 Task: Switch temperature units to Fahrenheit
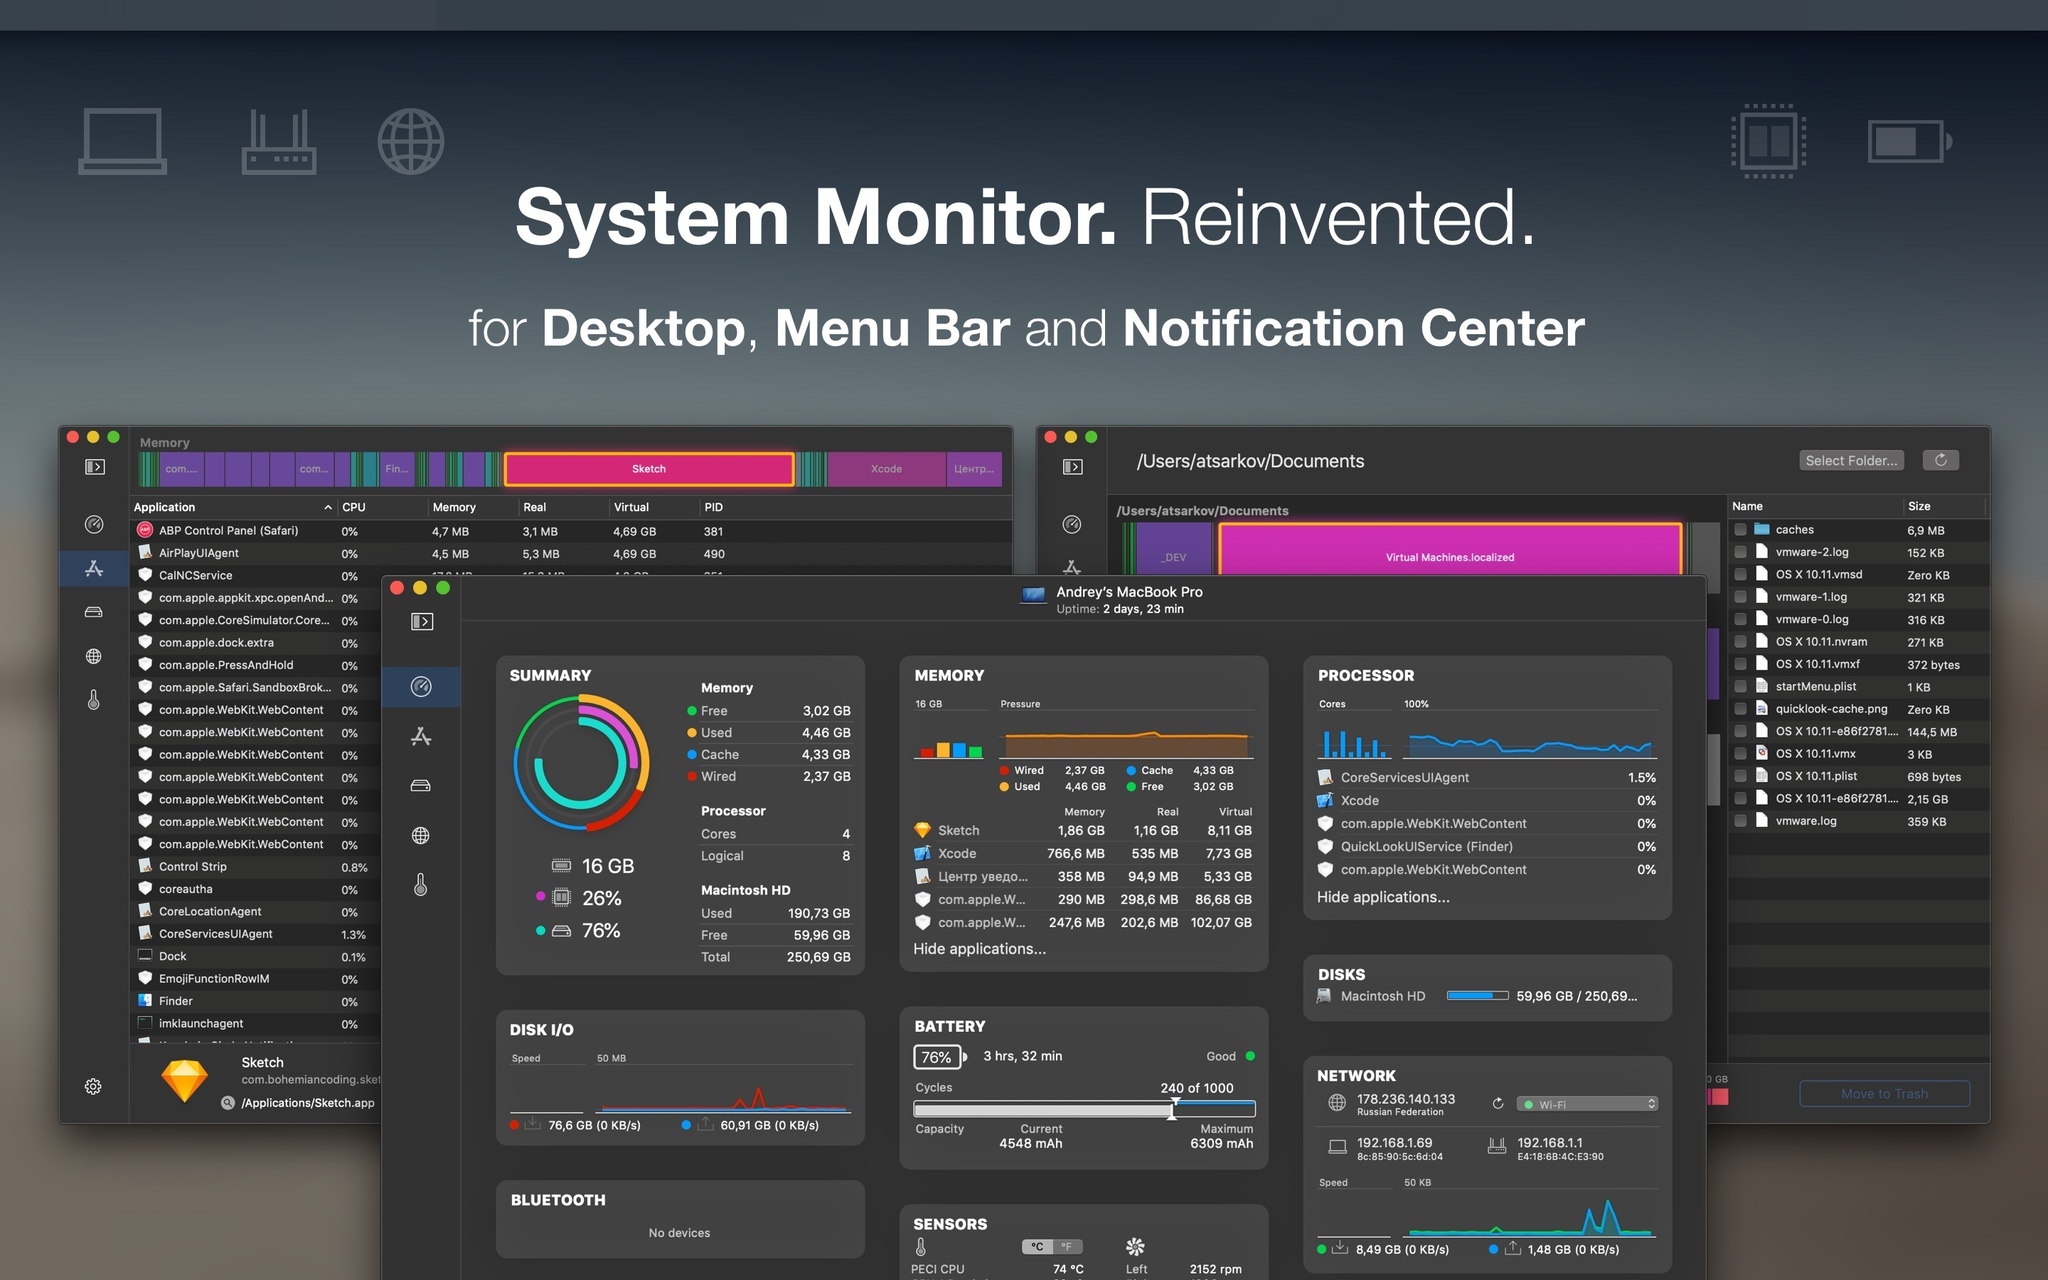pyautogui.click(x=1067, y=1246)
